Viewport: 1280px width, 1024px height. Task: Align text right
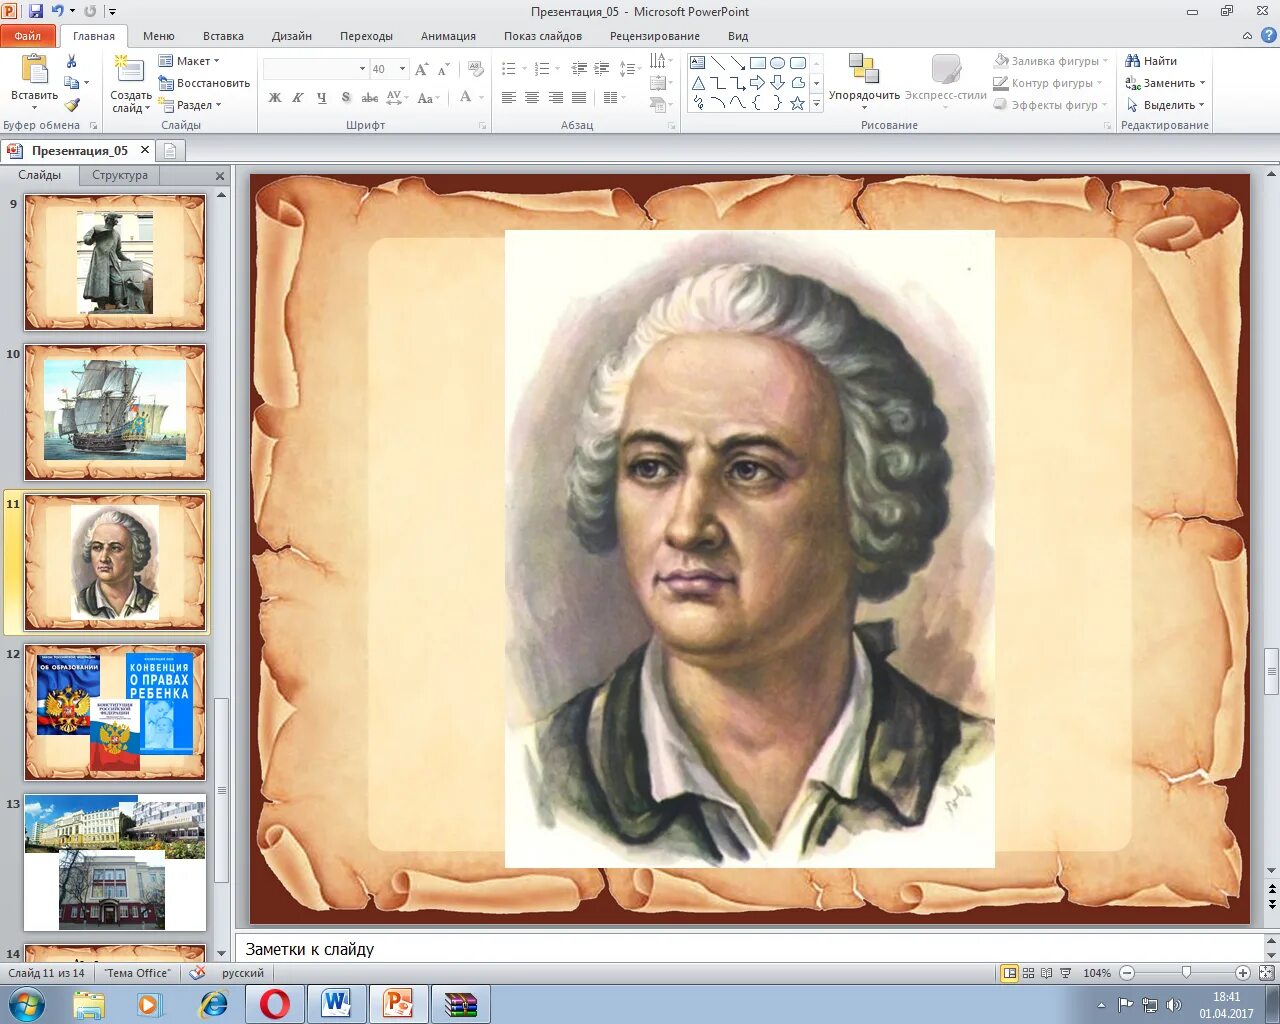click(x=555, y=97)
